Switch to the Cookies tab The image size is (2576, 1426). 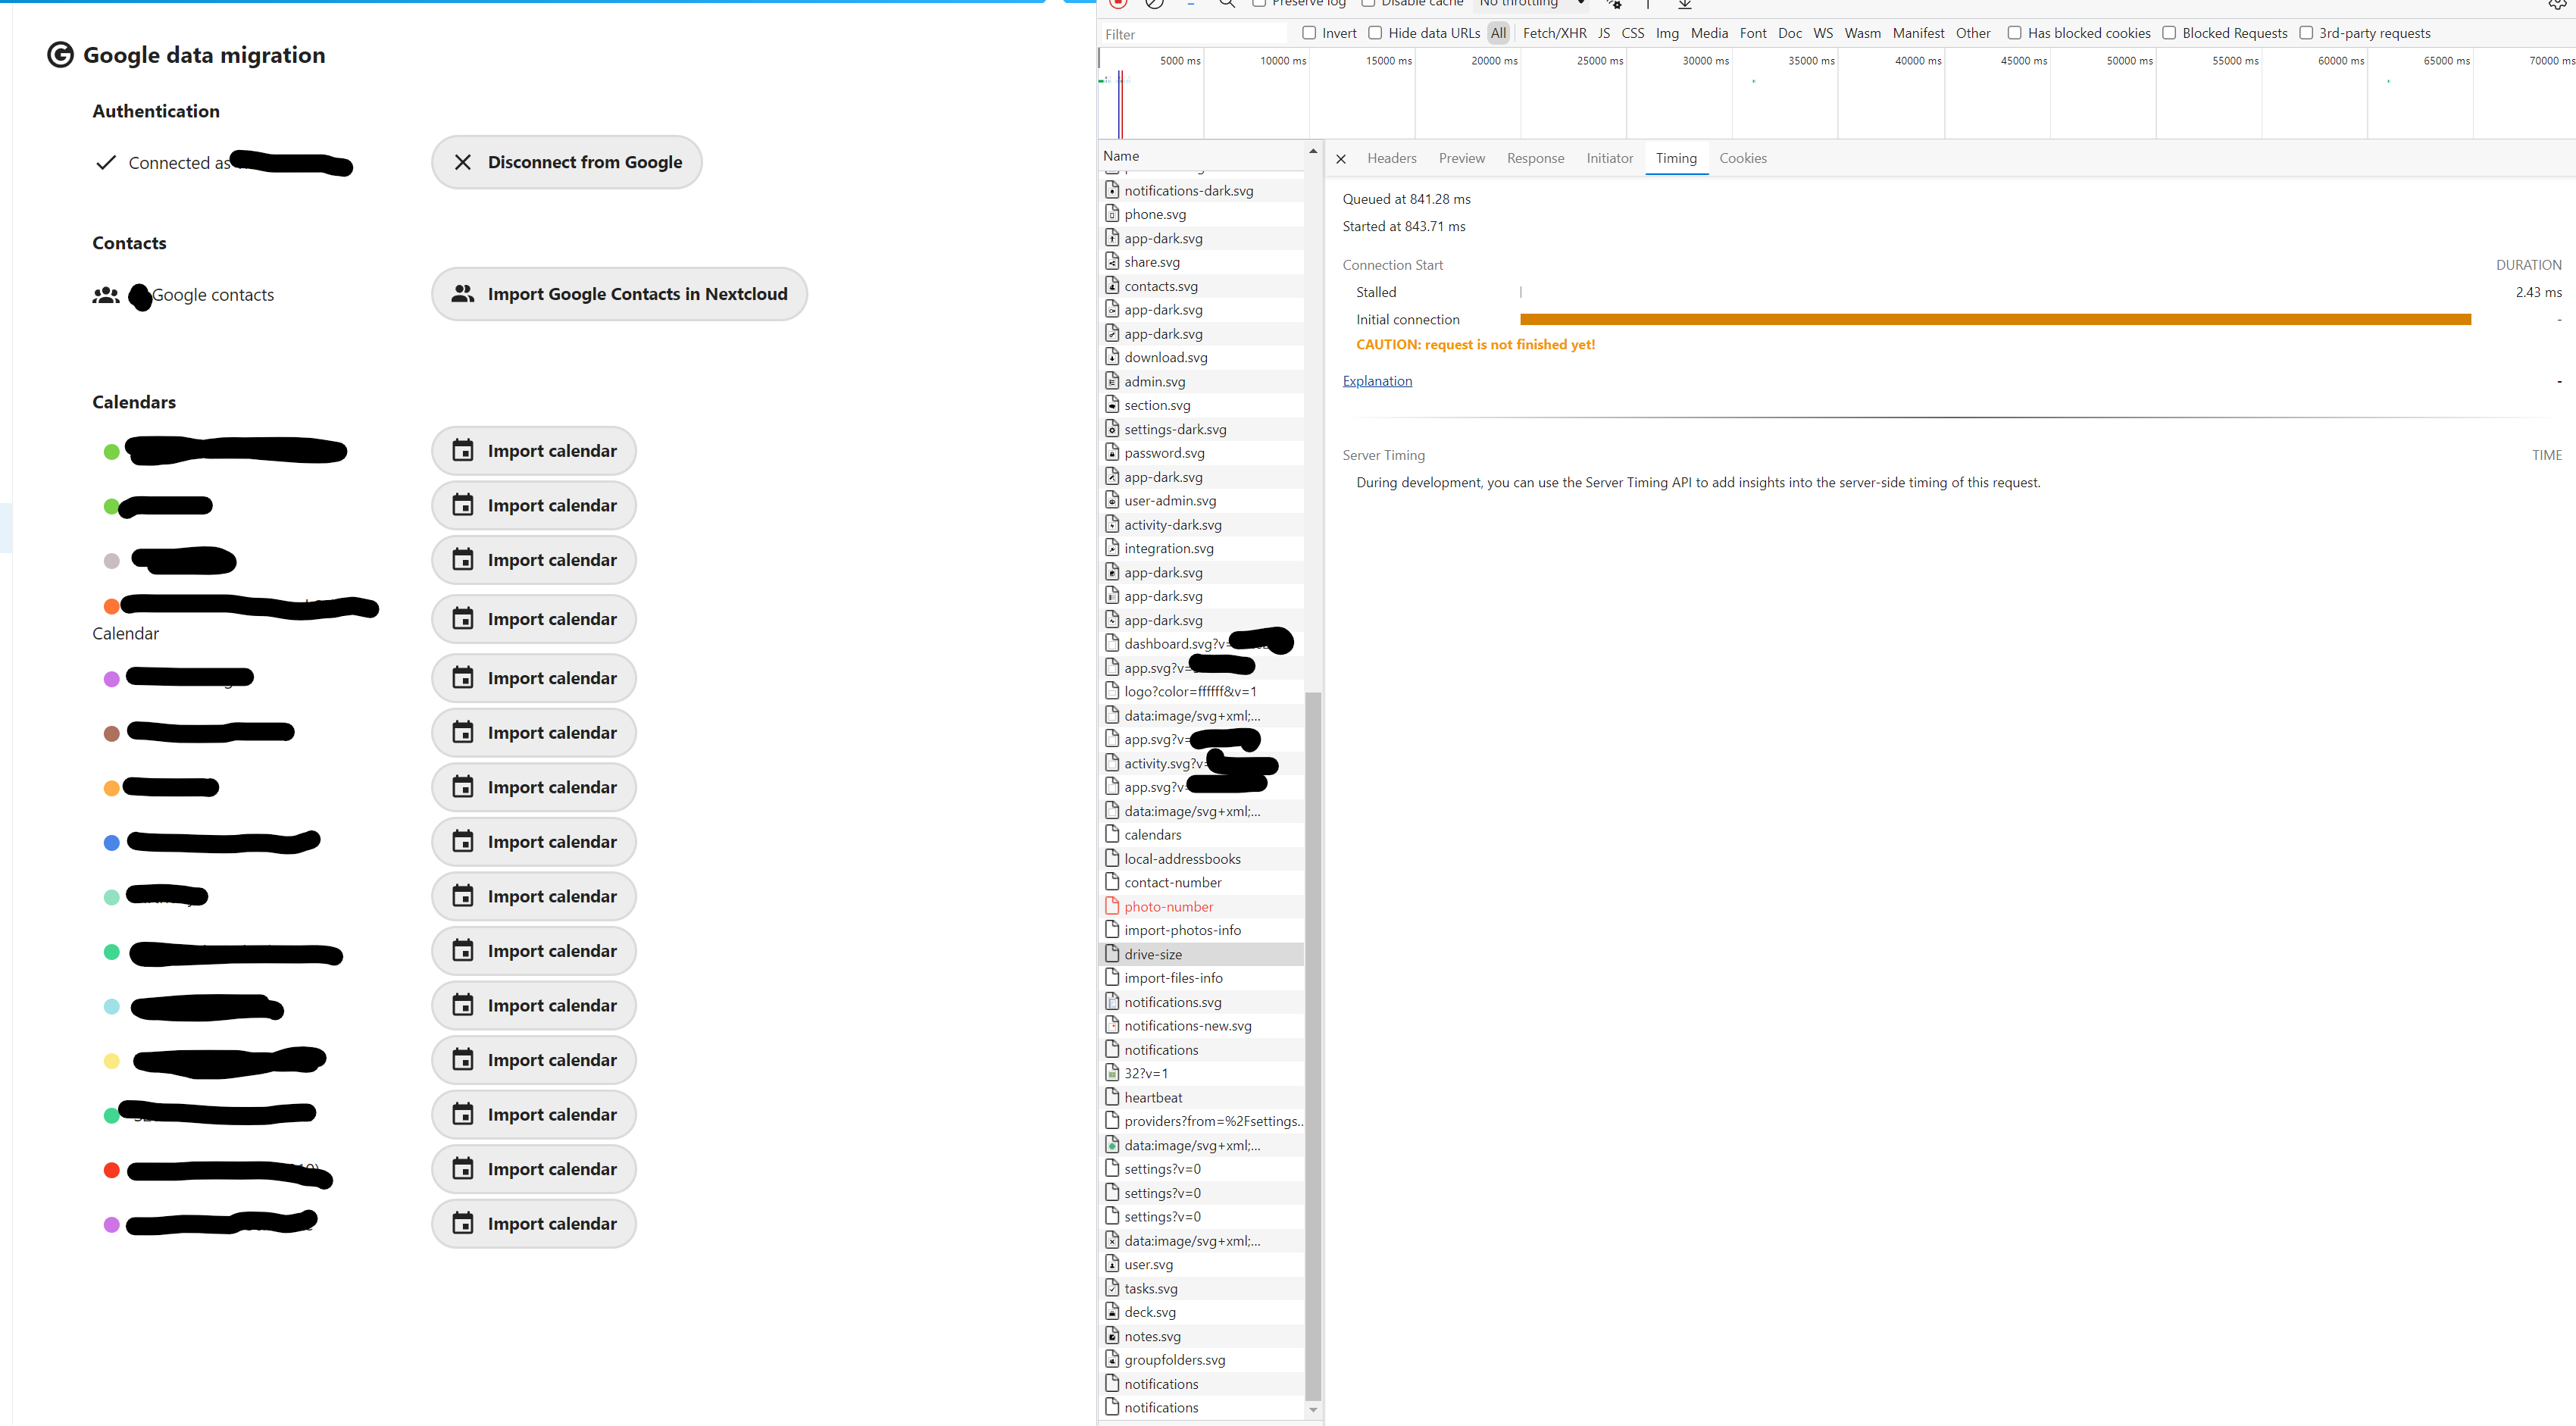click(1743, 158)
